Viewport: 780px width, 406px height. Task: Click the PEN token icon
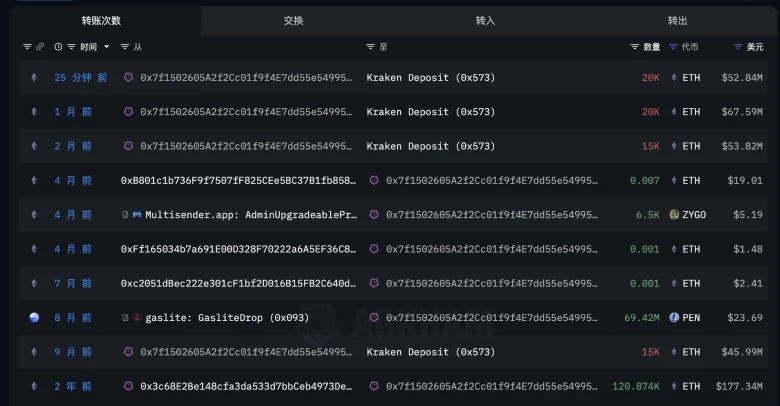(x=674, y=318)
